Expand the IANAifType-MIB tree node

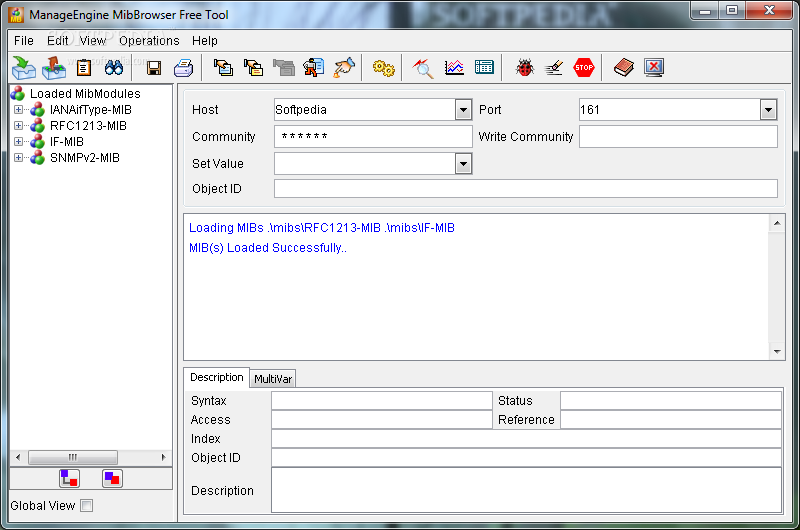18,110
